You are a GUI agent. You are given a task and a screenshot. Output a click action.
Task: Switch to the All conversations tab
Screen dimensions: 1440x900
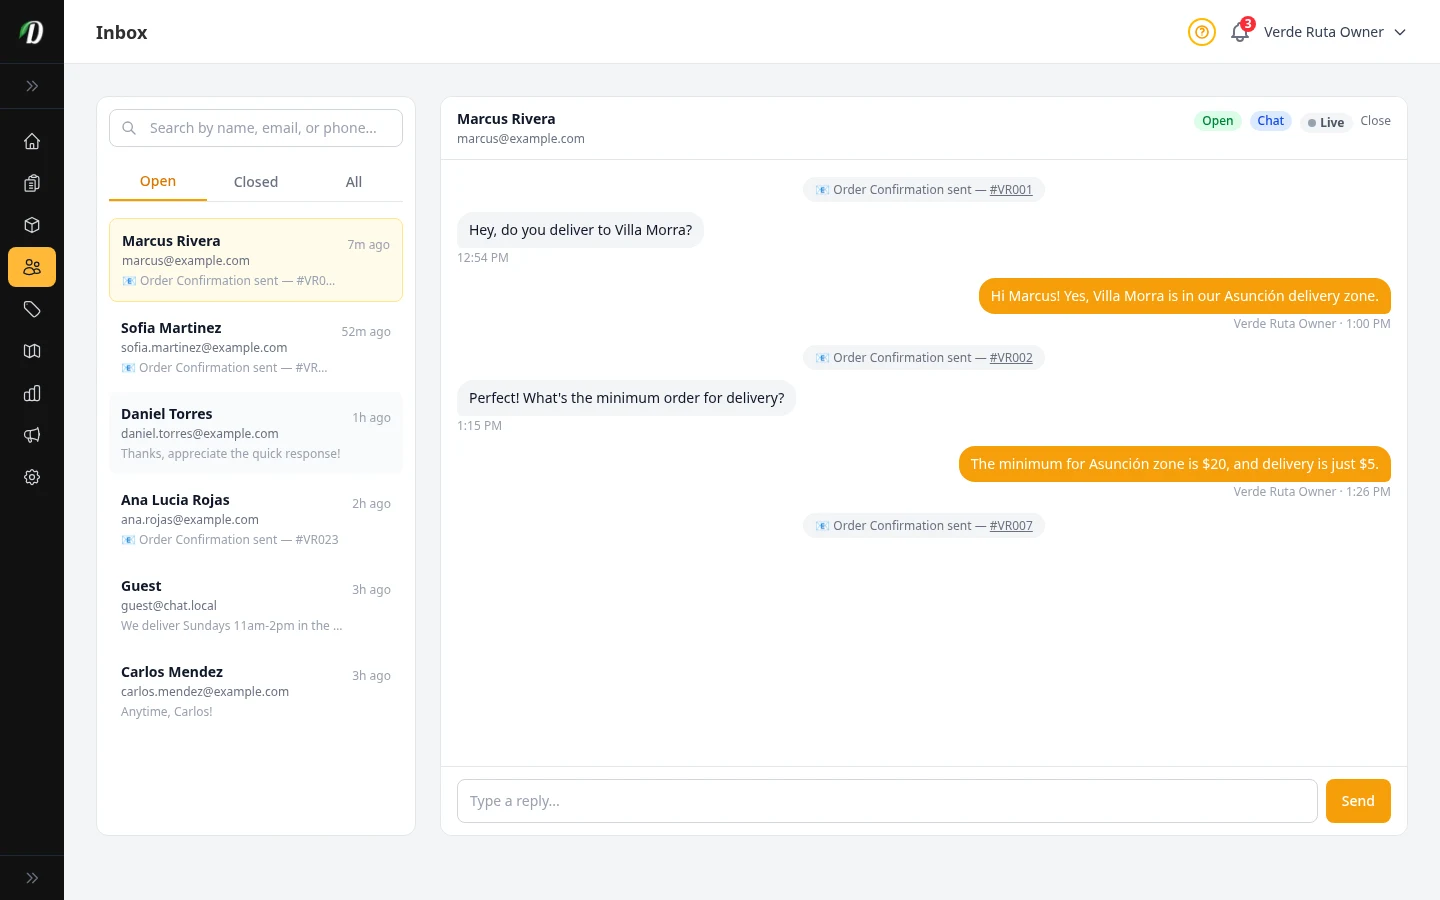point(354,182)
